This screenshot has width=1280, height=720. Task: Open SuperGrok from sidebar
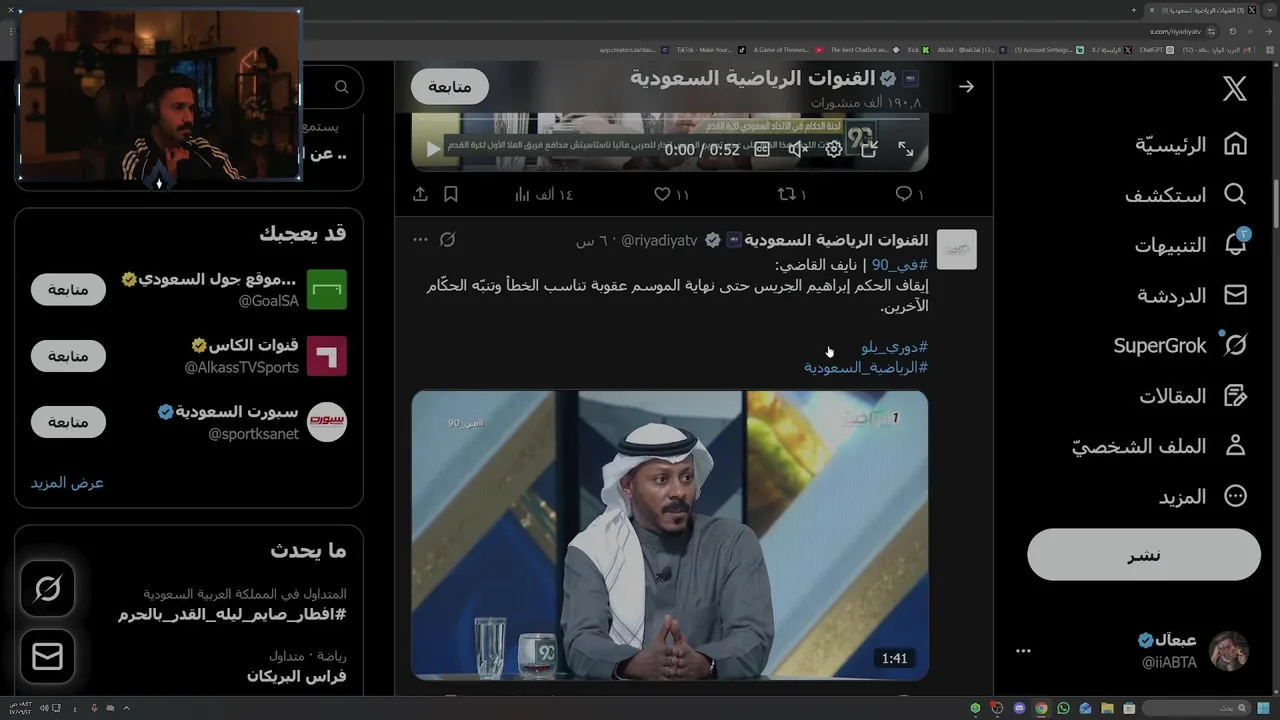1180,345
